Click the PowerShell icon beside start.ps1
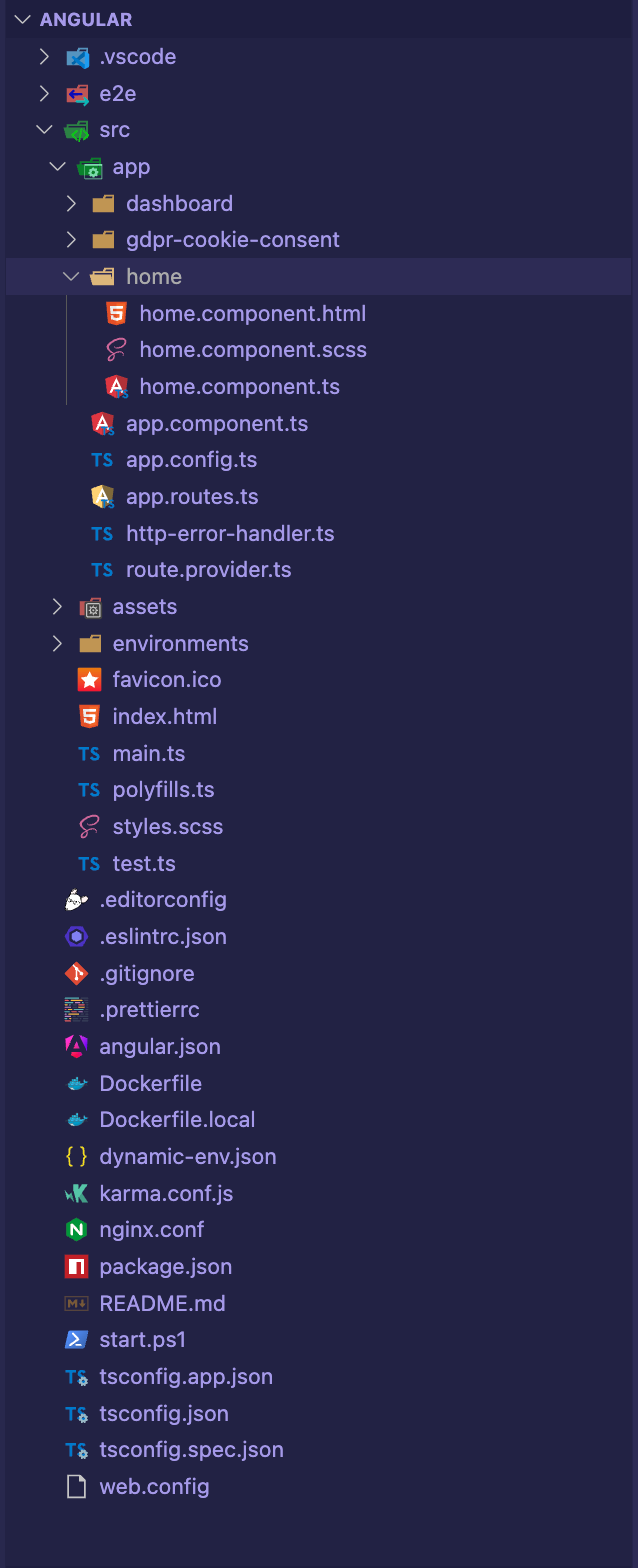Screen dimensions: 638x1568 (x=75, y=1339)
